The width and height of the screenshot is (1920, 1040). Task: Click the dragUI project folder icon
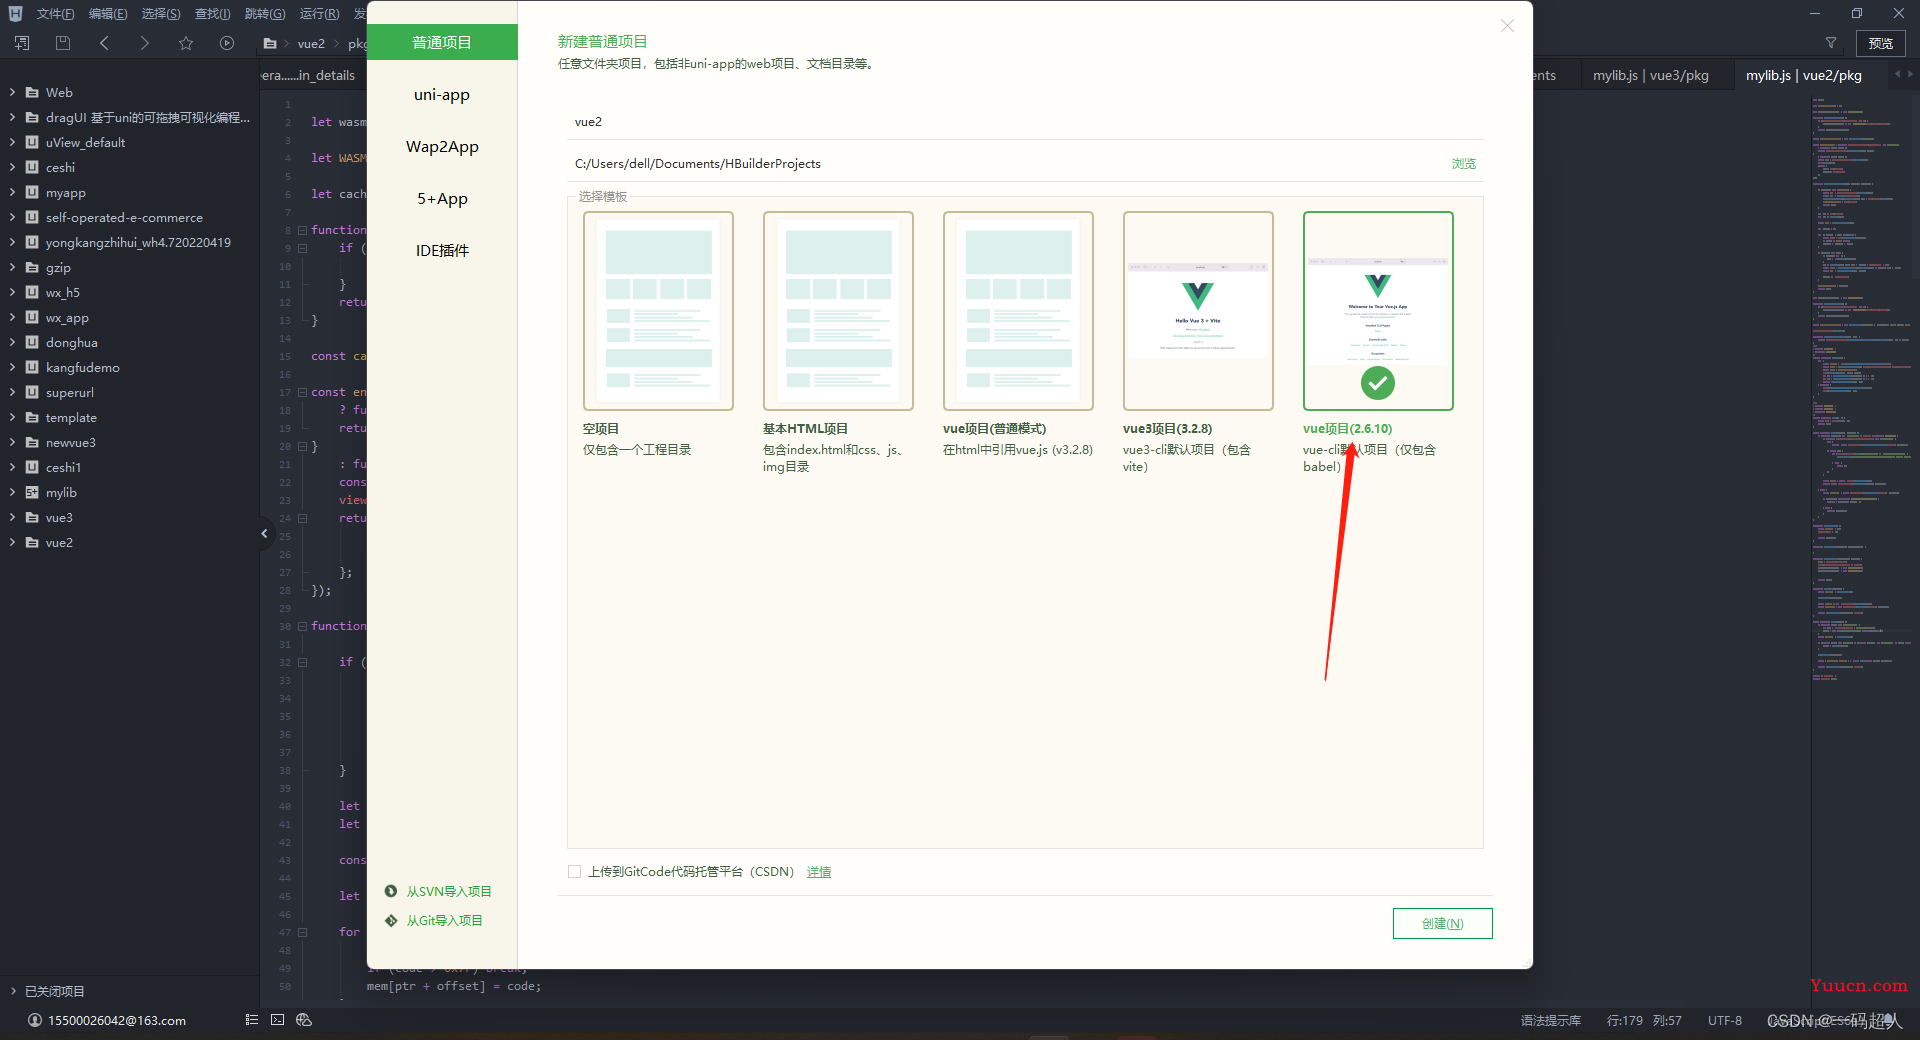pos(32,117)
